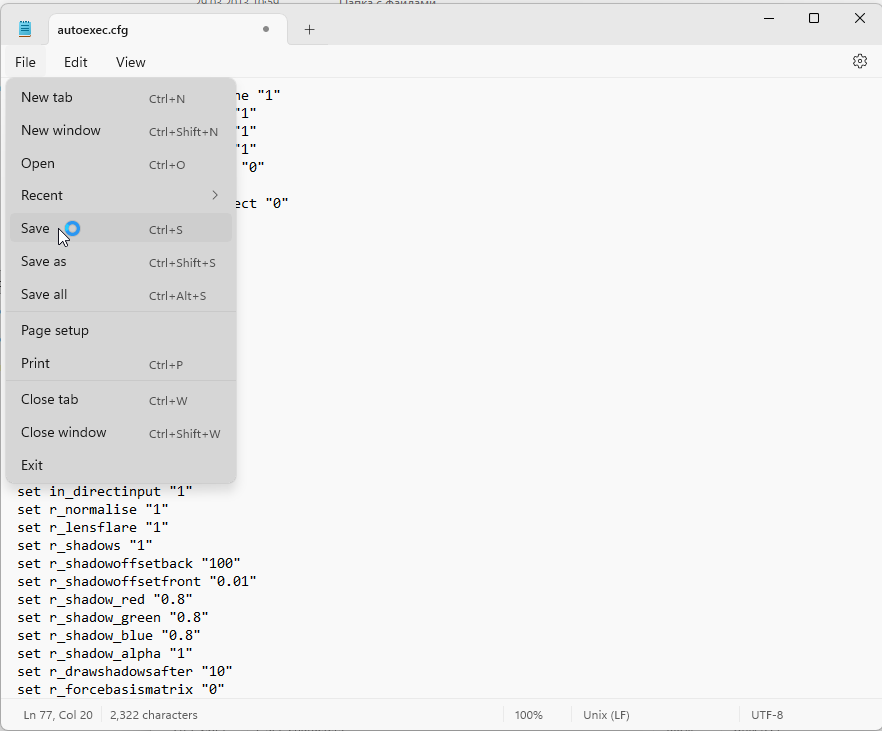Close the Notepad window
882x731 pixels.
tap(859, 19)
